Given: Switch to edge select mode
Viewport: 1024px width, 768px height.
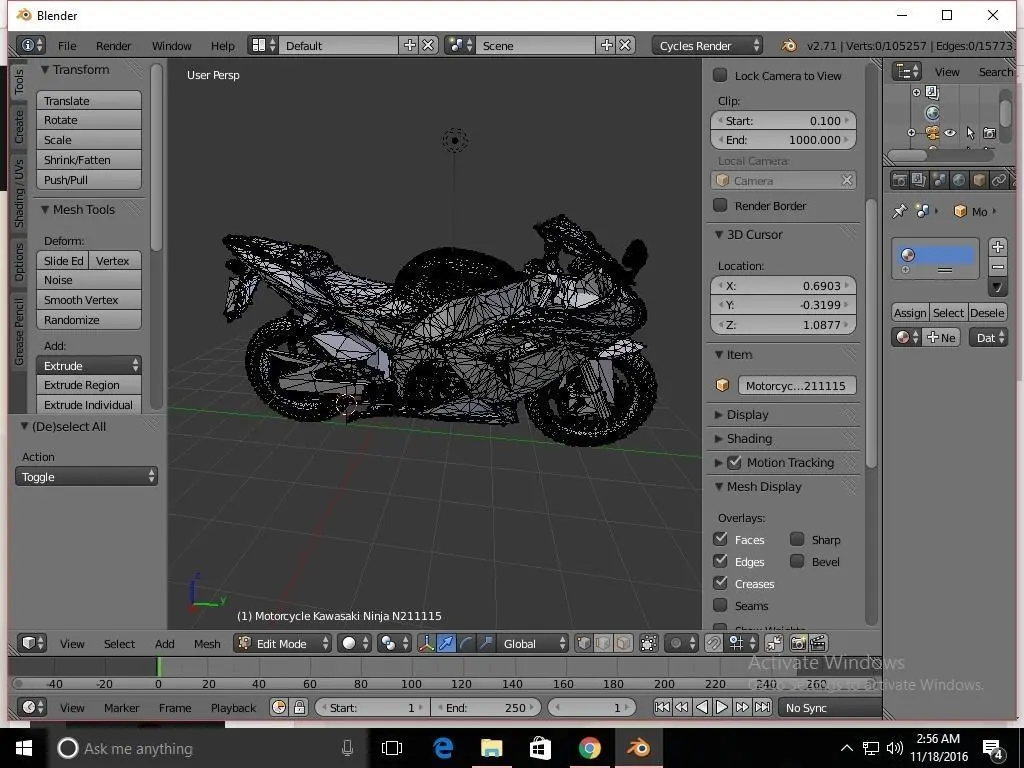Looking at the screenshot, I should [603, 643].
